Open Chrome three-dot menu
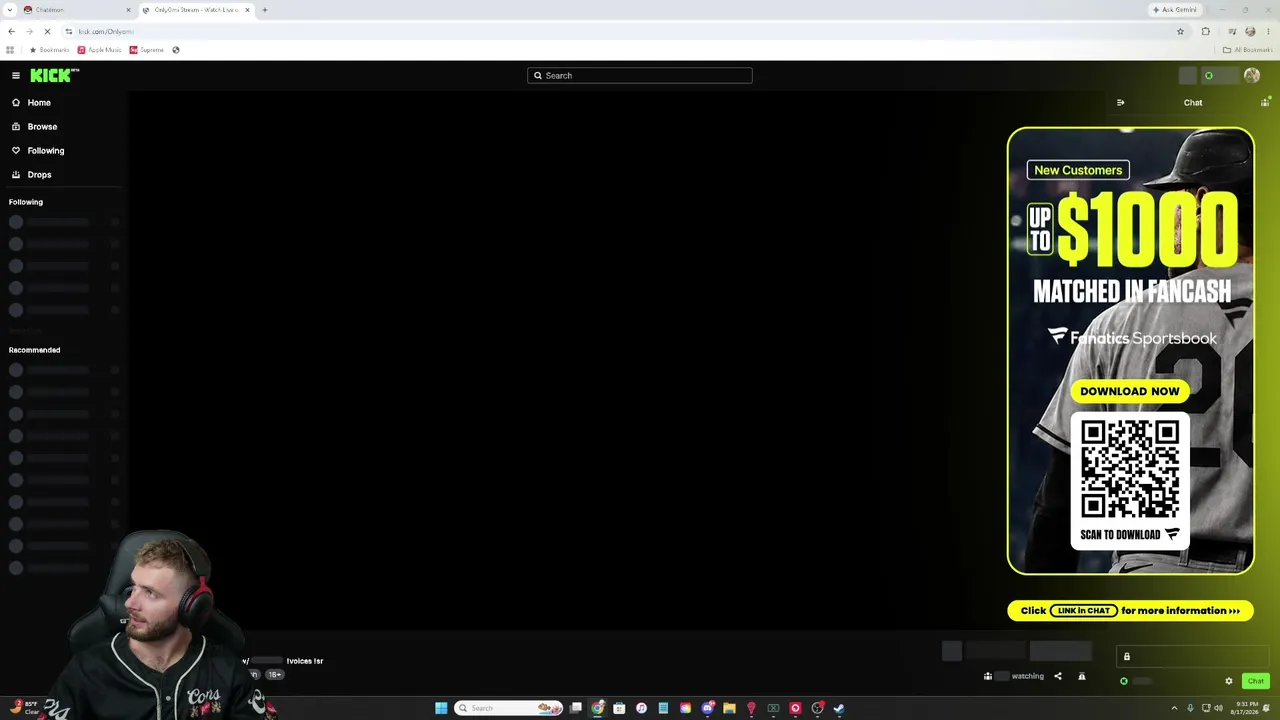This screenshot has width=1280, height=720. (1269, 31)
